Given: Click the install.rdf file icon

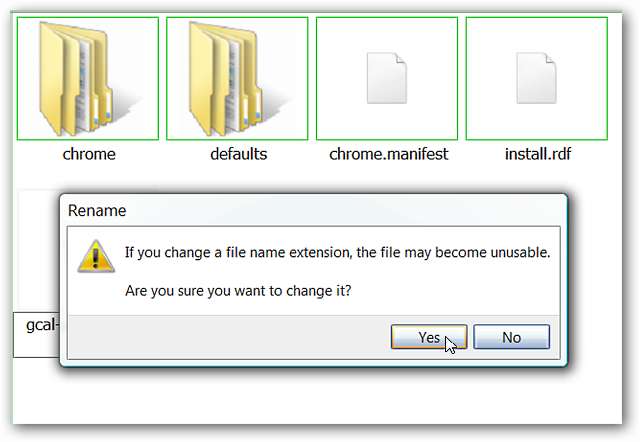Looking at the screenshot, I should click(537, 78).
